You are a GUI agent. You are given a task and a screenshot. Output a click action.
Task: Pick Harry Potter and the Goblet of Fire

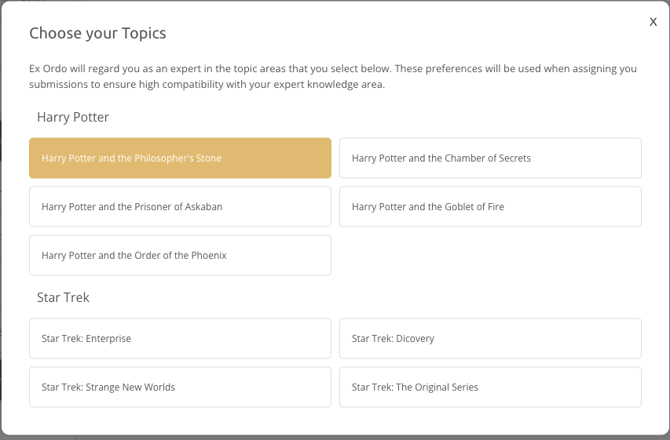pos(490,207)
